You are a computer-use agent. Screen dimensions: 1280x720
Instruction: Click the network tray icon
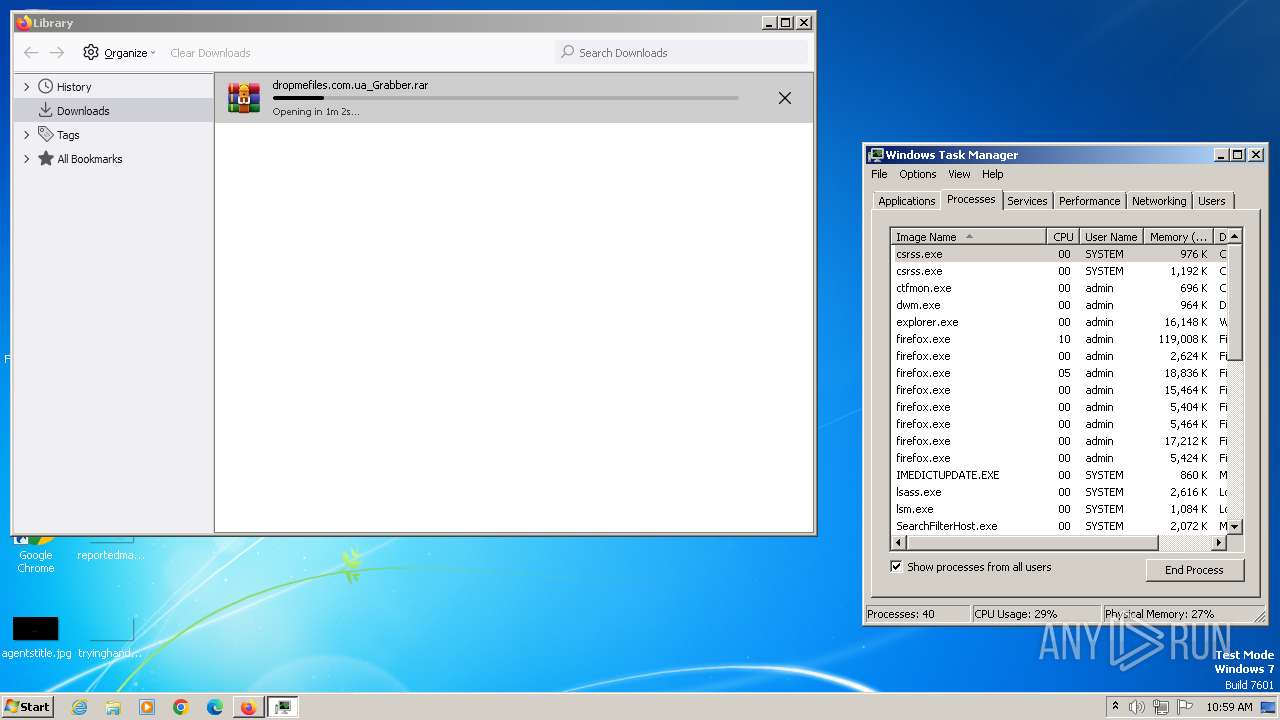[1161, 707]
